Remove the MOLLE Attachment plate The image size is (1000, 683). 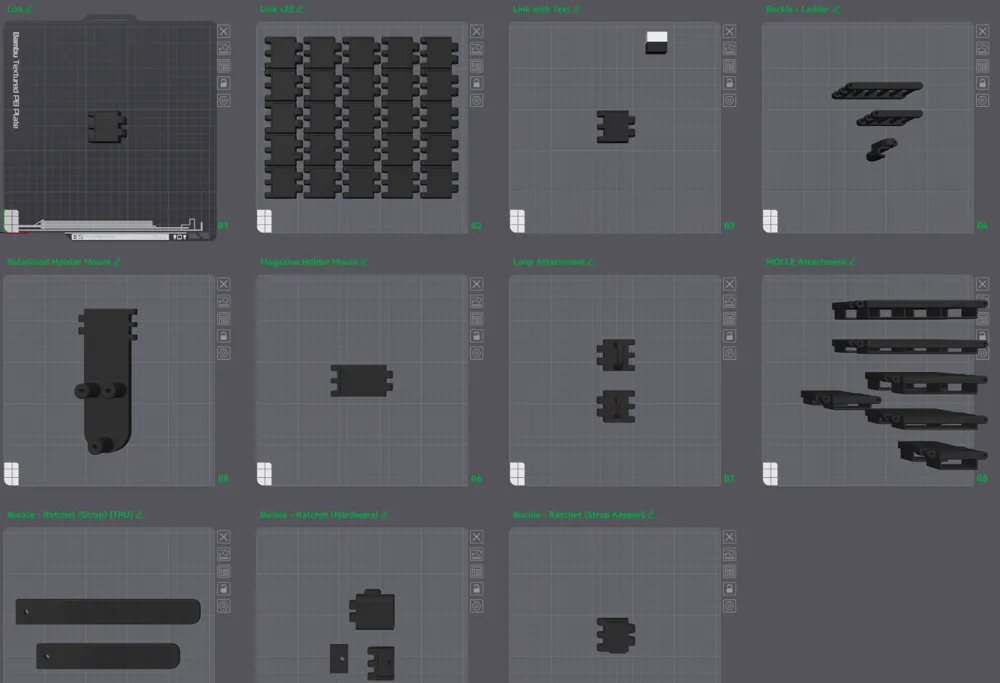click(x=982, y=284)
